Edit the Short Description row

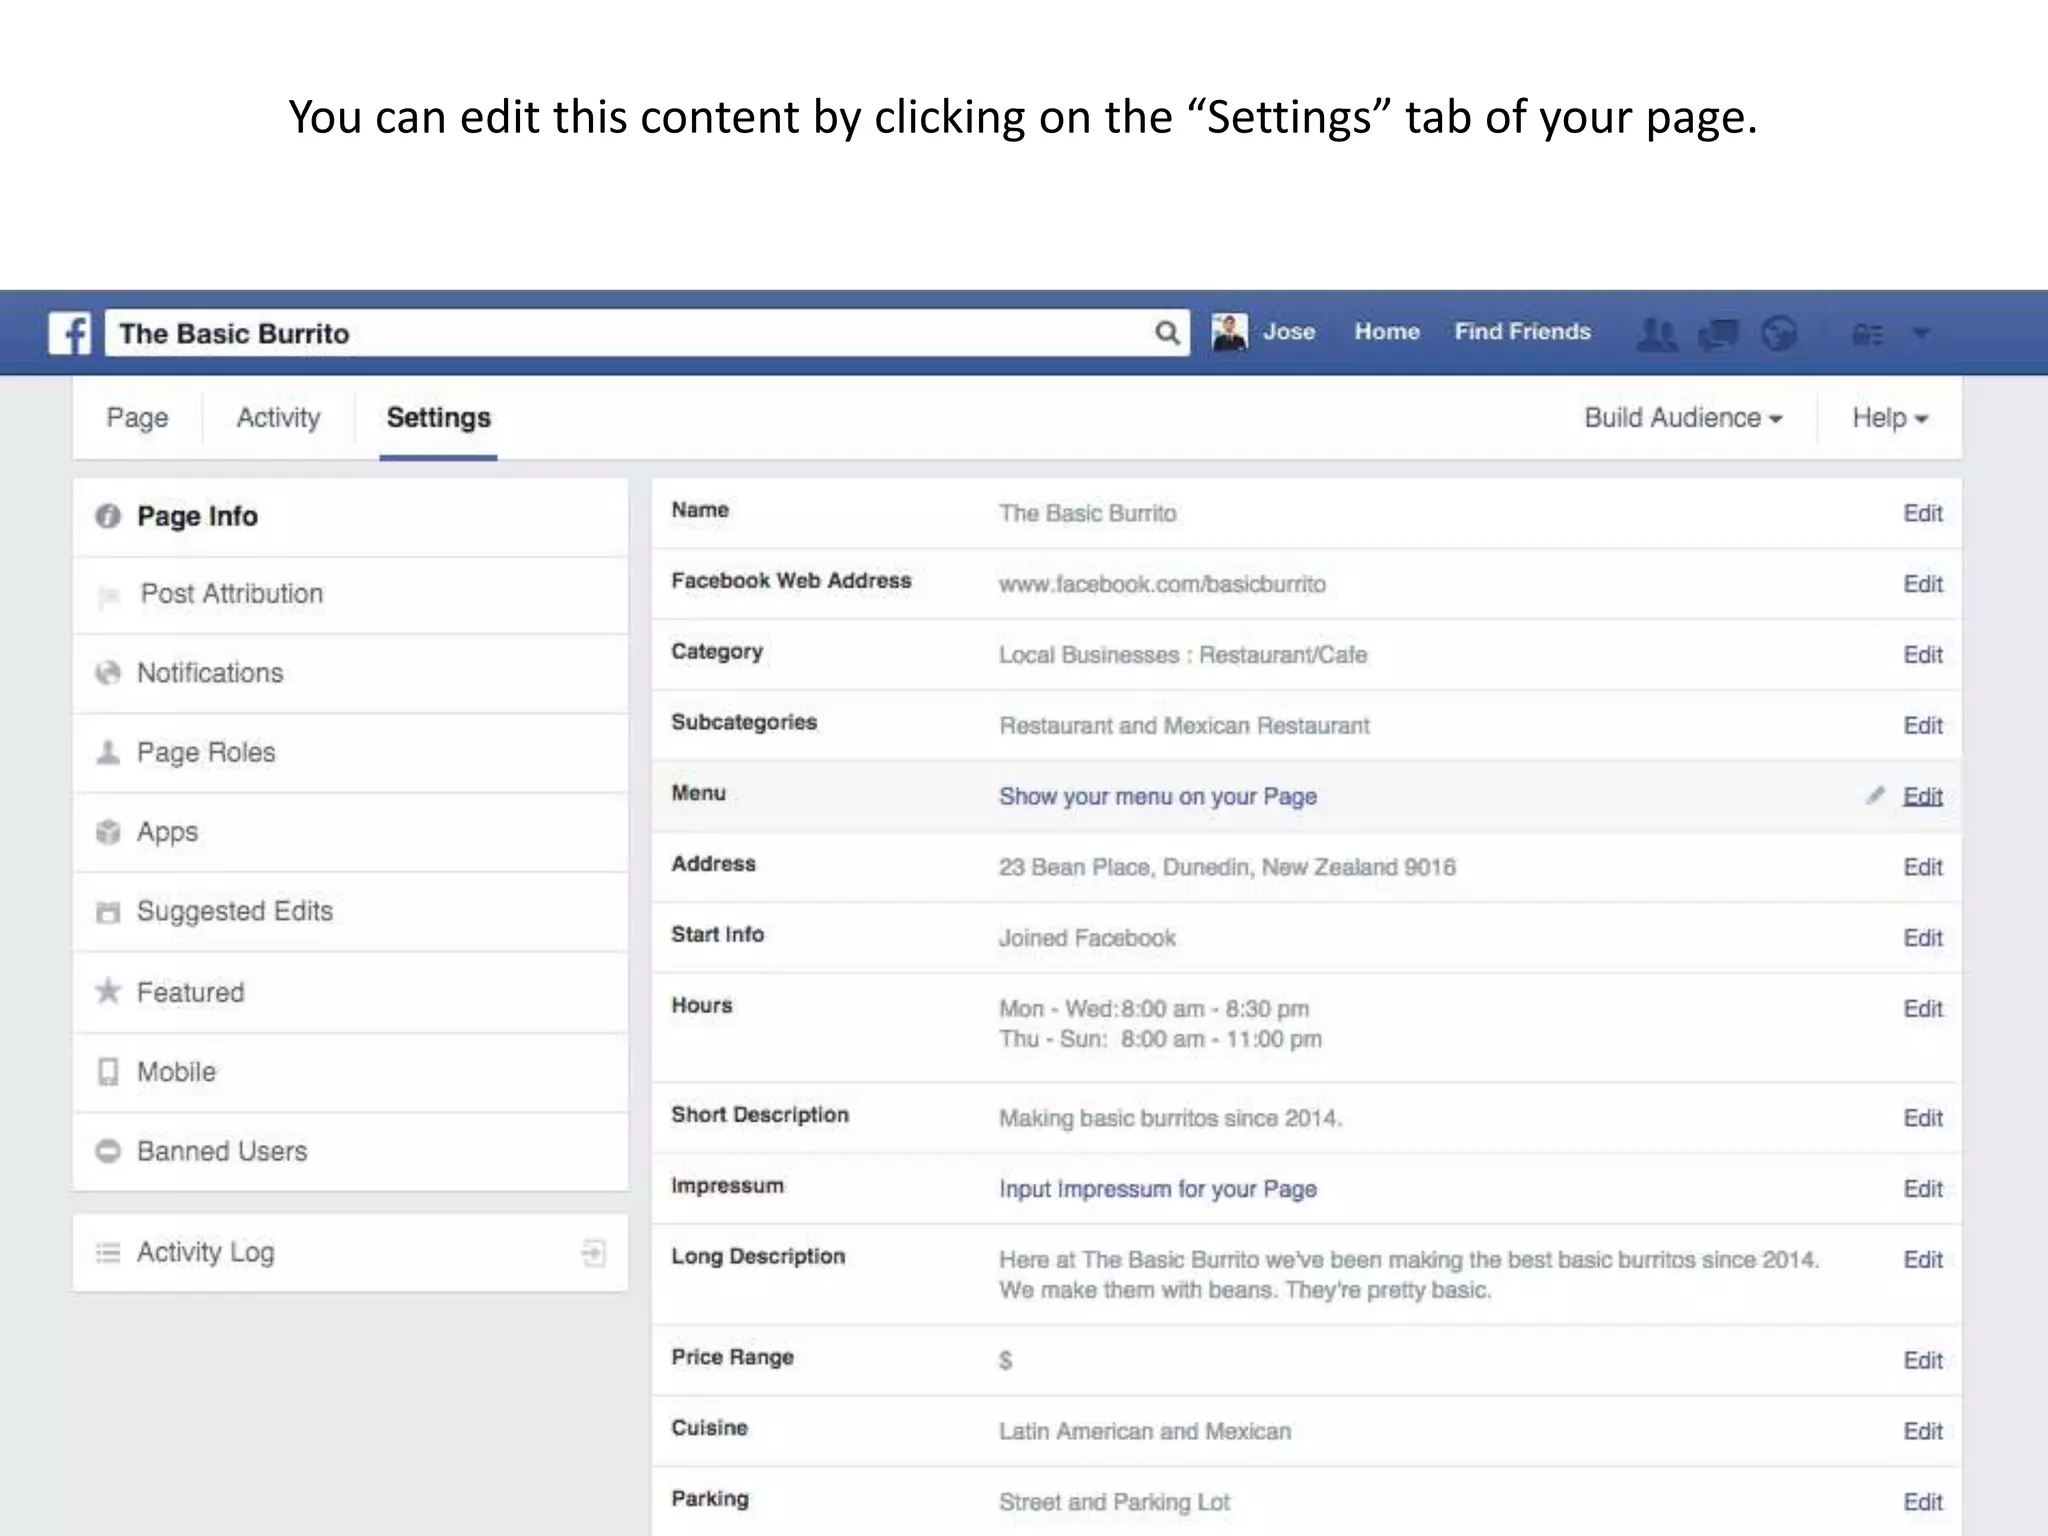pos(1922,1118)
